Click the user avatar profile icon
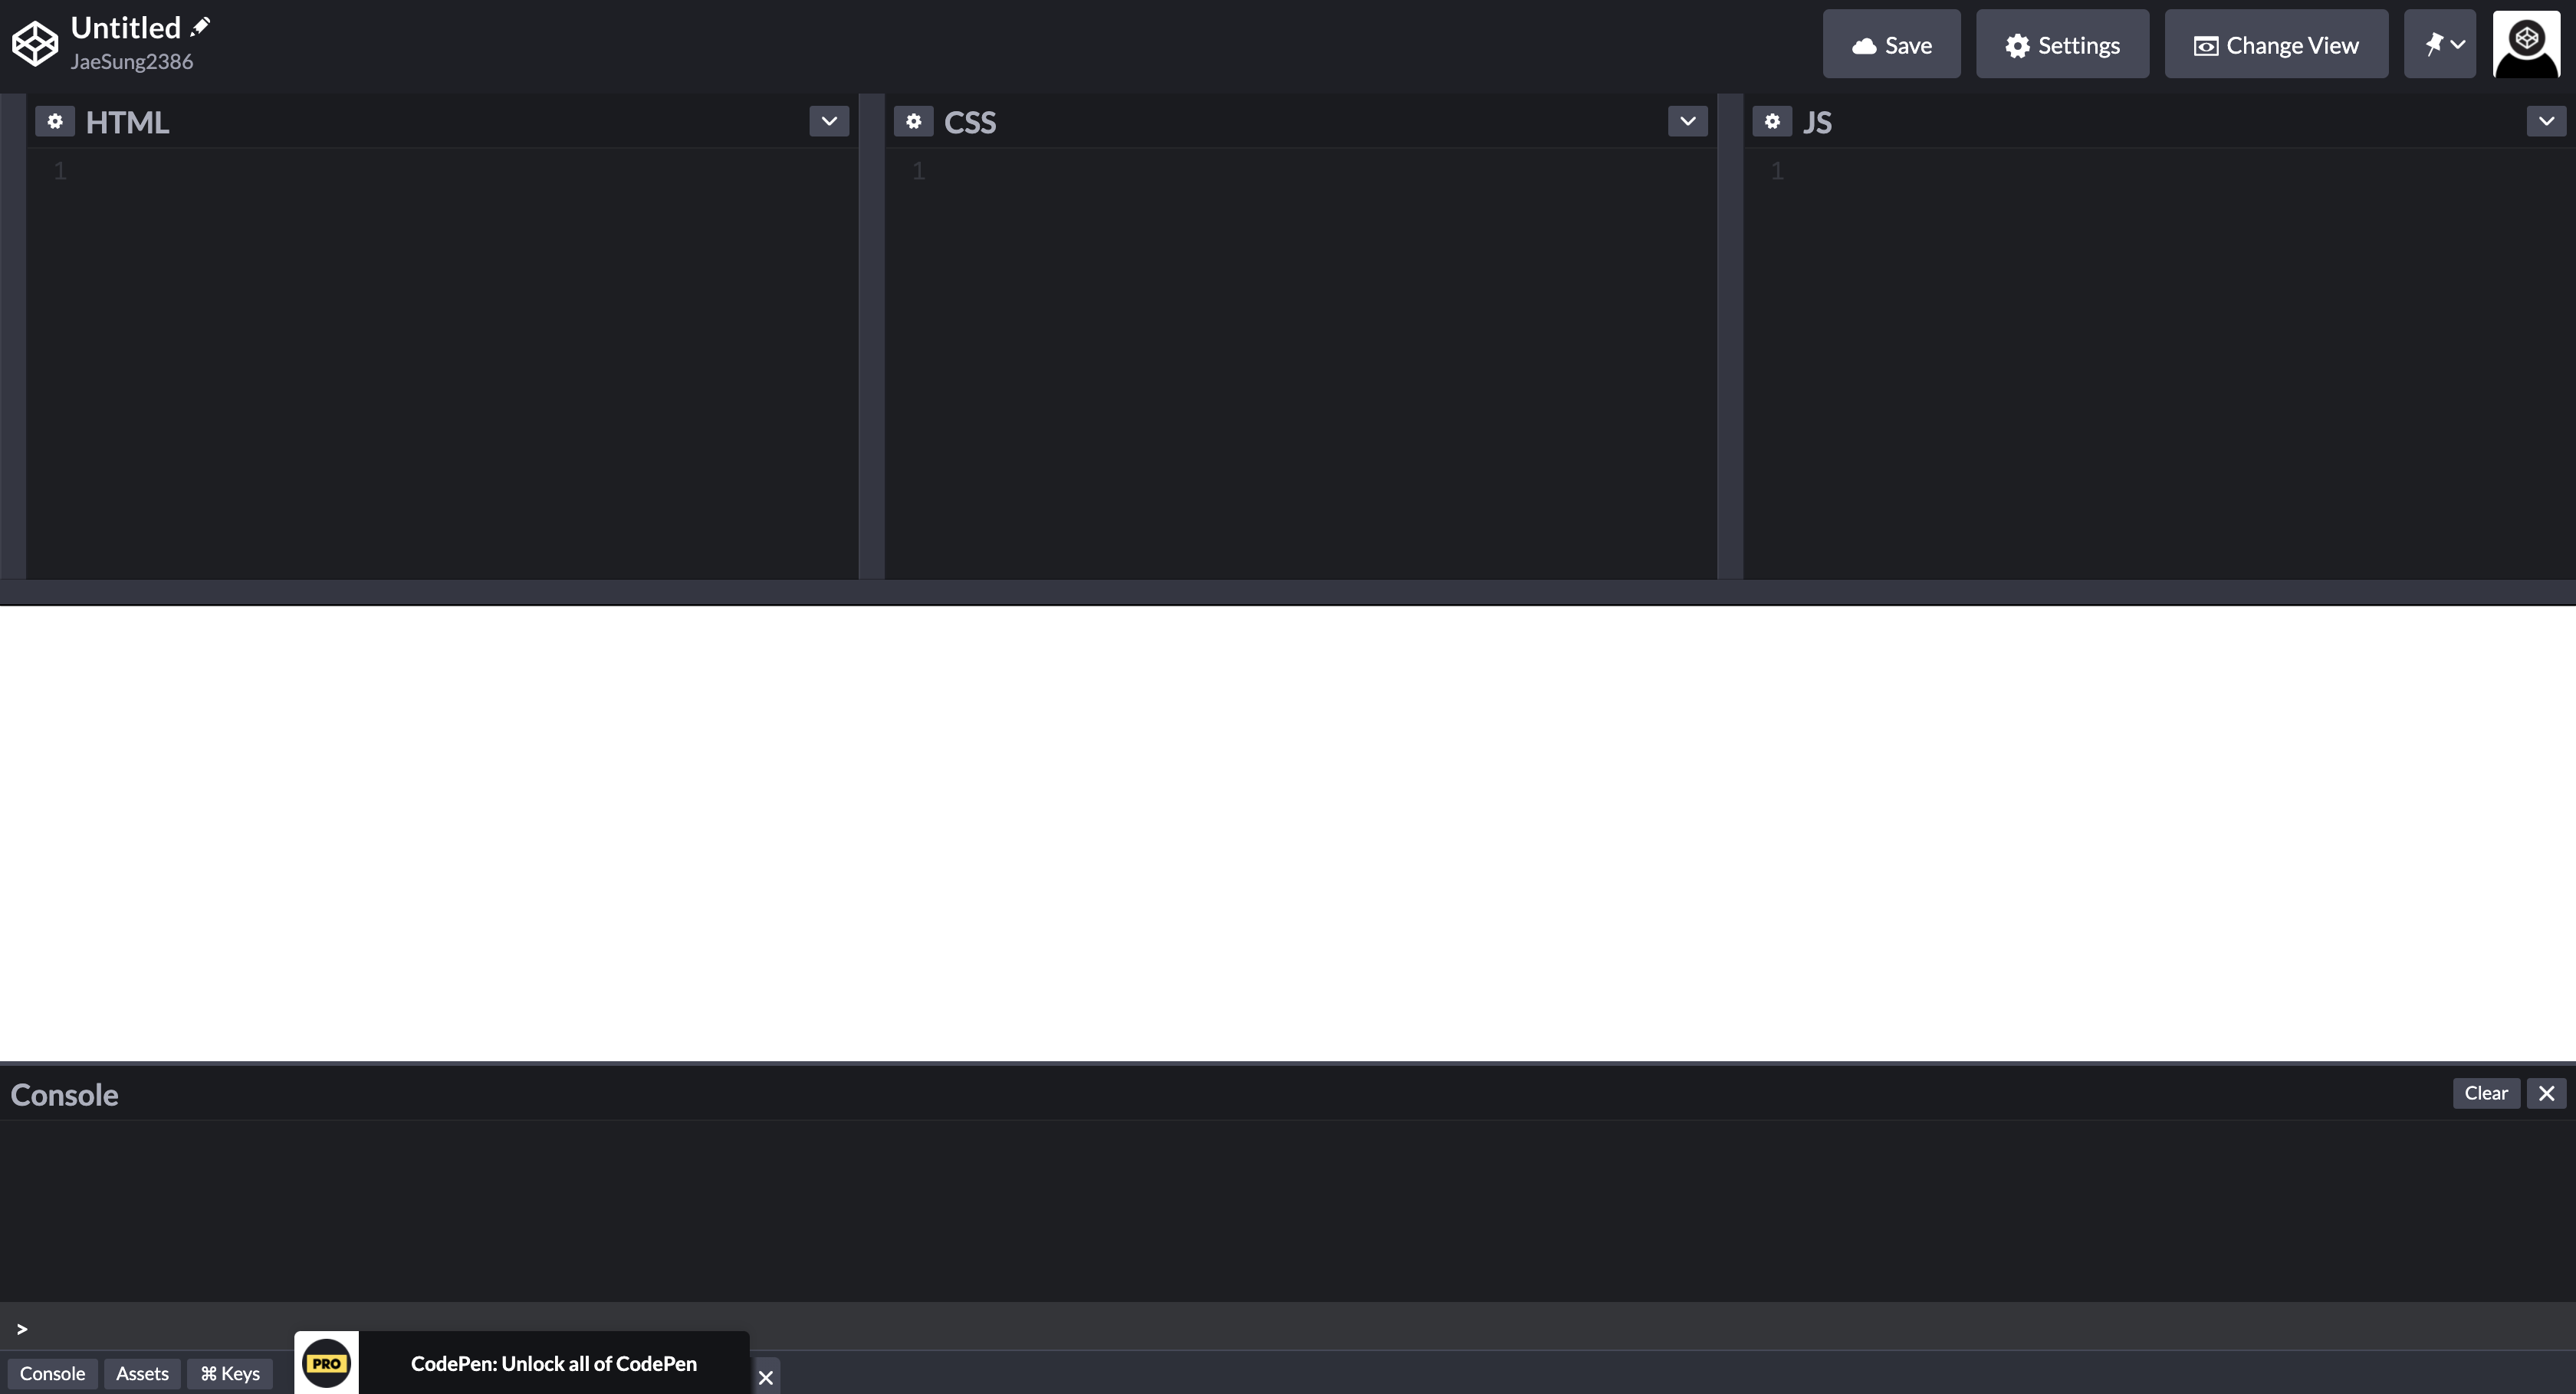2576x1394 pixels. [2526, 44]
